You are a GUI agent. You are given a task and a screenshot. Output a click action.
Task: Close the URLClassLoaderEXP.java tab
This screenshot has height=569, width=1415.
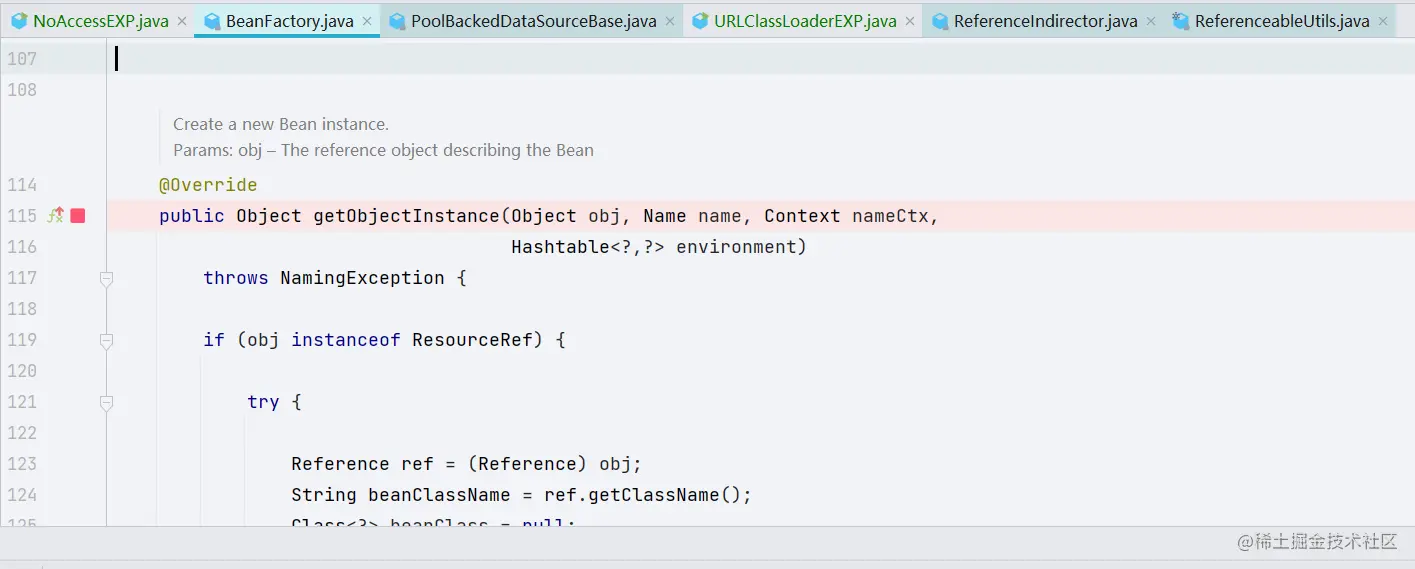pos(909,21)
